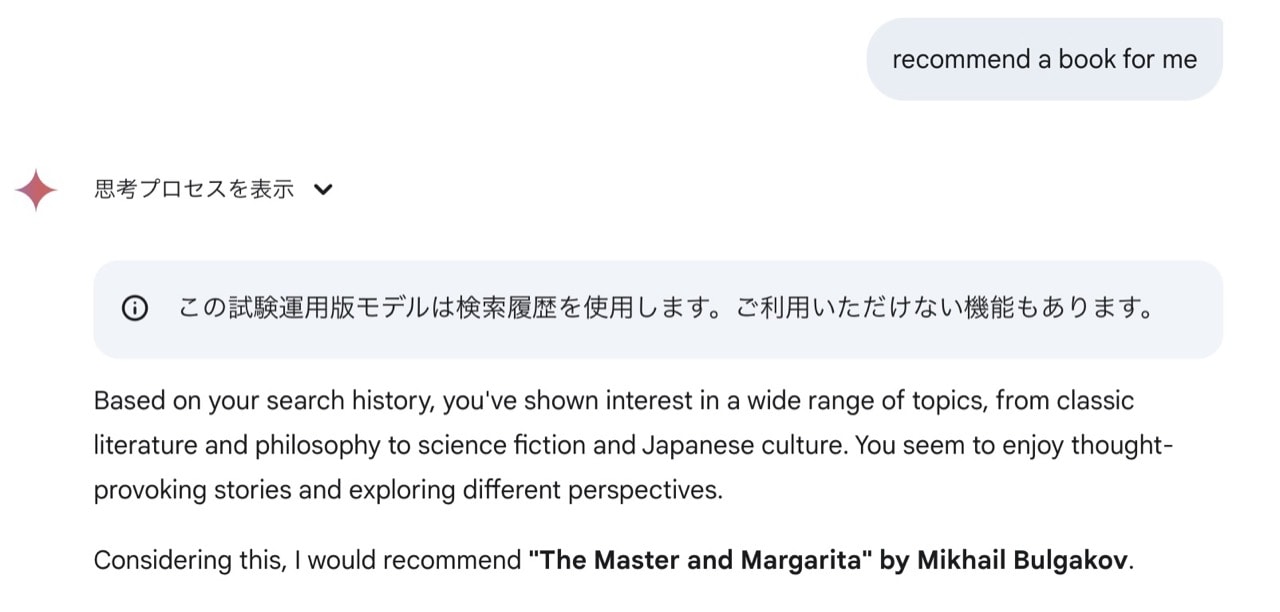Viewport: 1280px width, 612px height.
Task: Click the "recommend a book for me" message bubble
Action: (x=1043, y=60)
